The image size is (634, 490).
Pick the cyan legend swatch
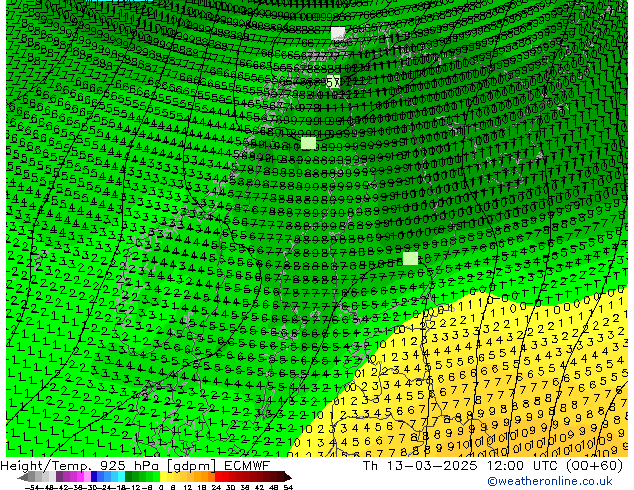click(x=121, y=477)
